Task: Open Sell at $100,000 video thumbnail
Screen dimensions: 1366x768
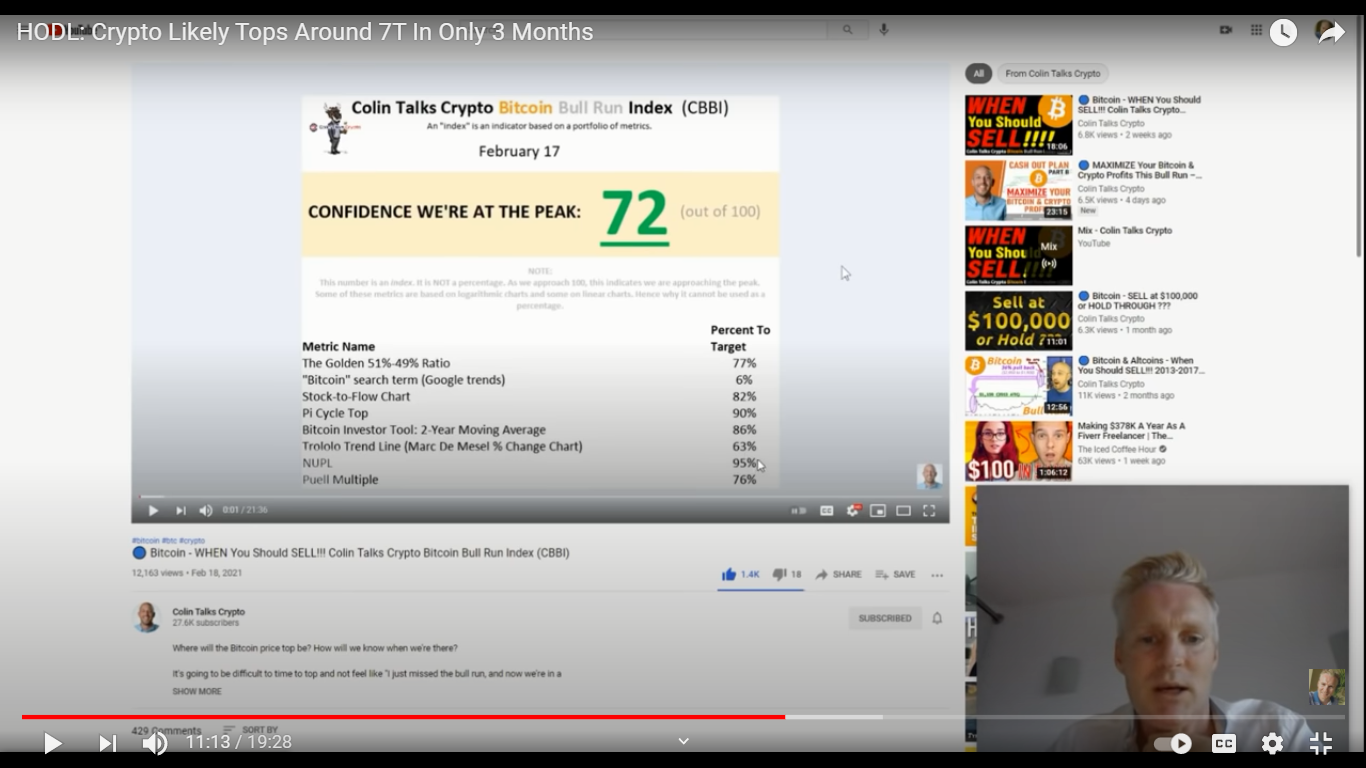Action: point(1019,320)
